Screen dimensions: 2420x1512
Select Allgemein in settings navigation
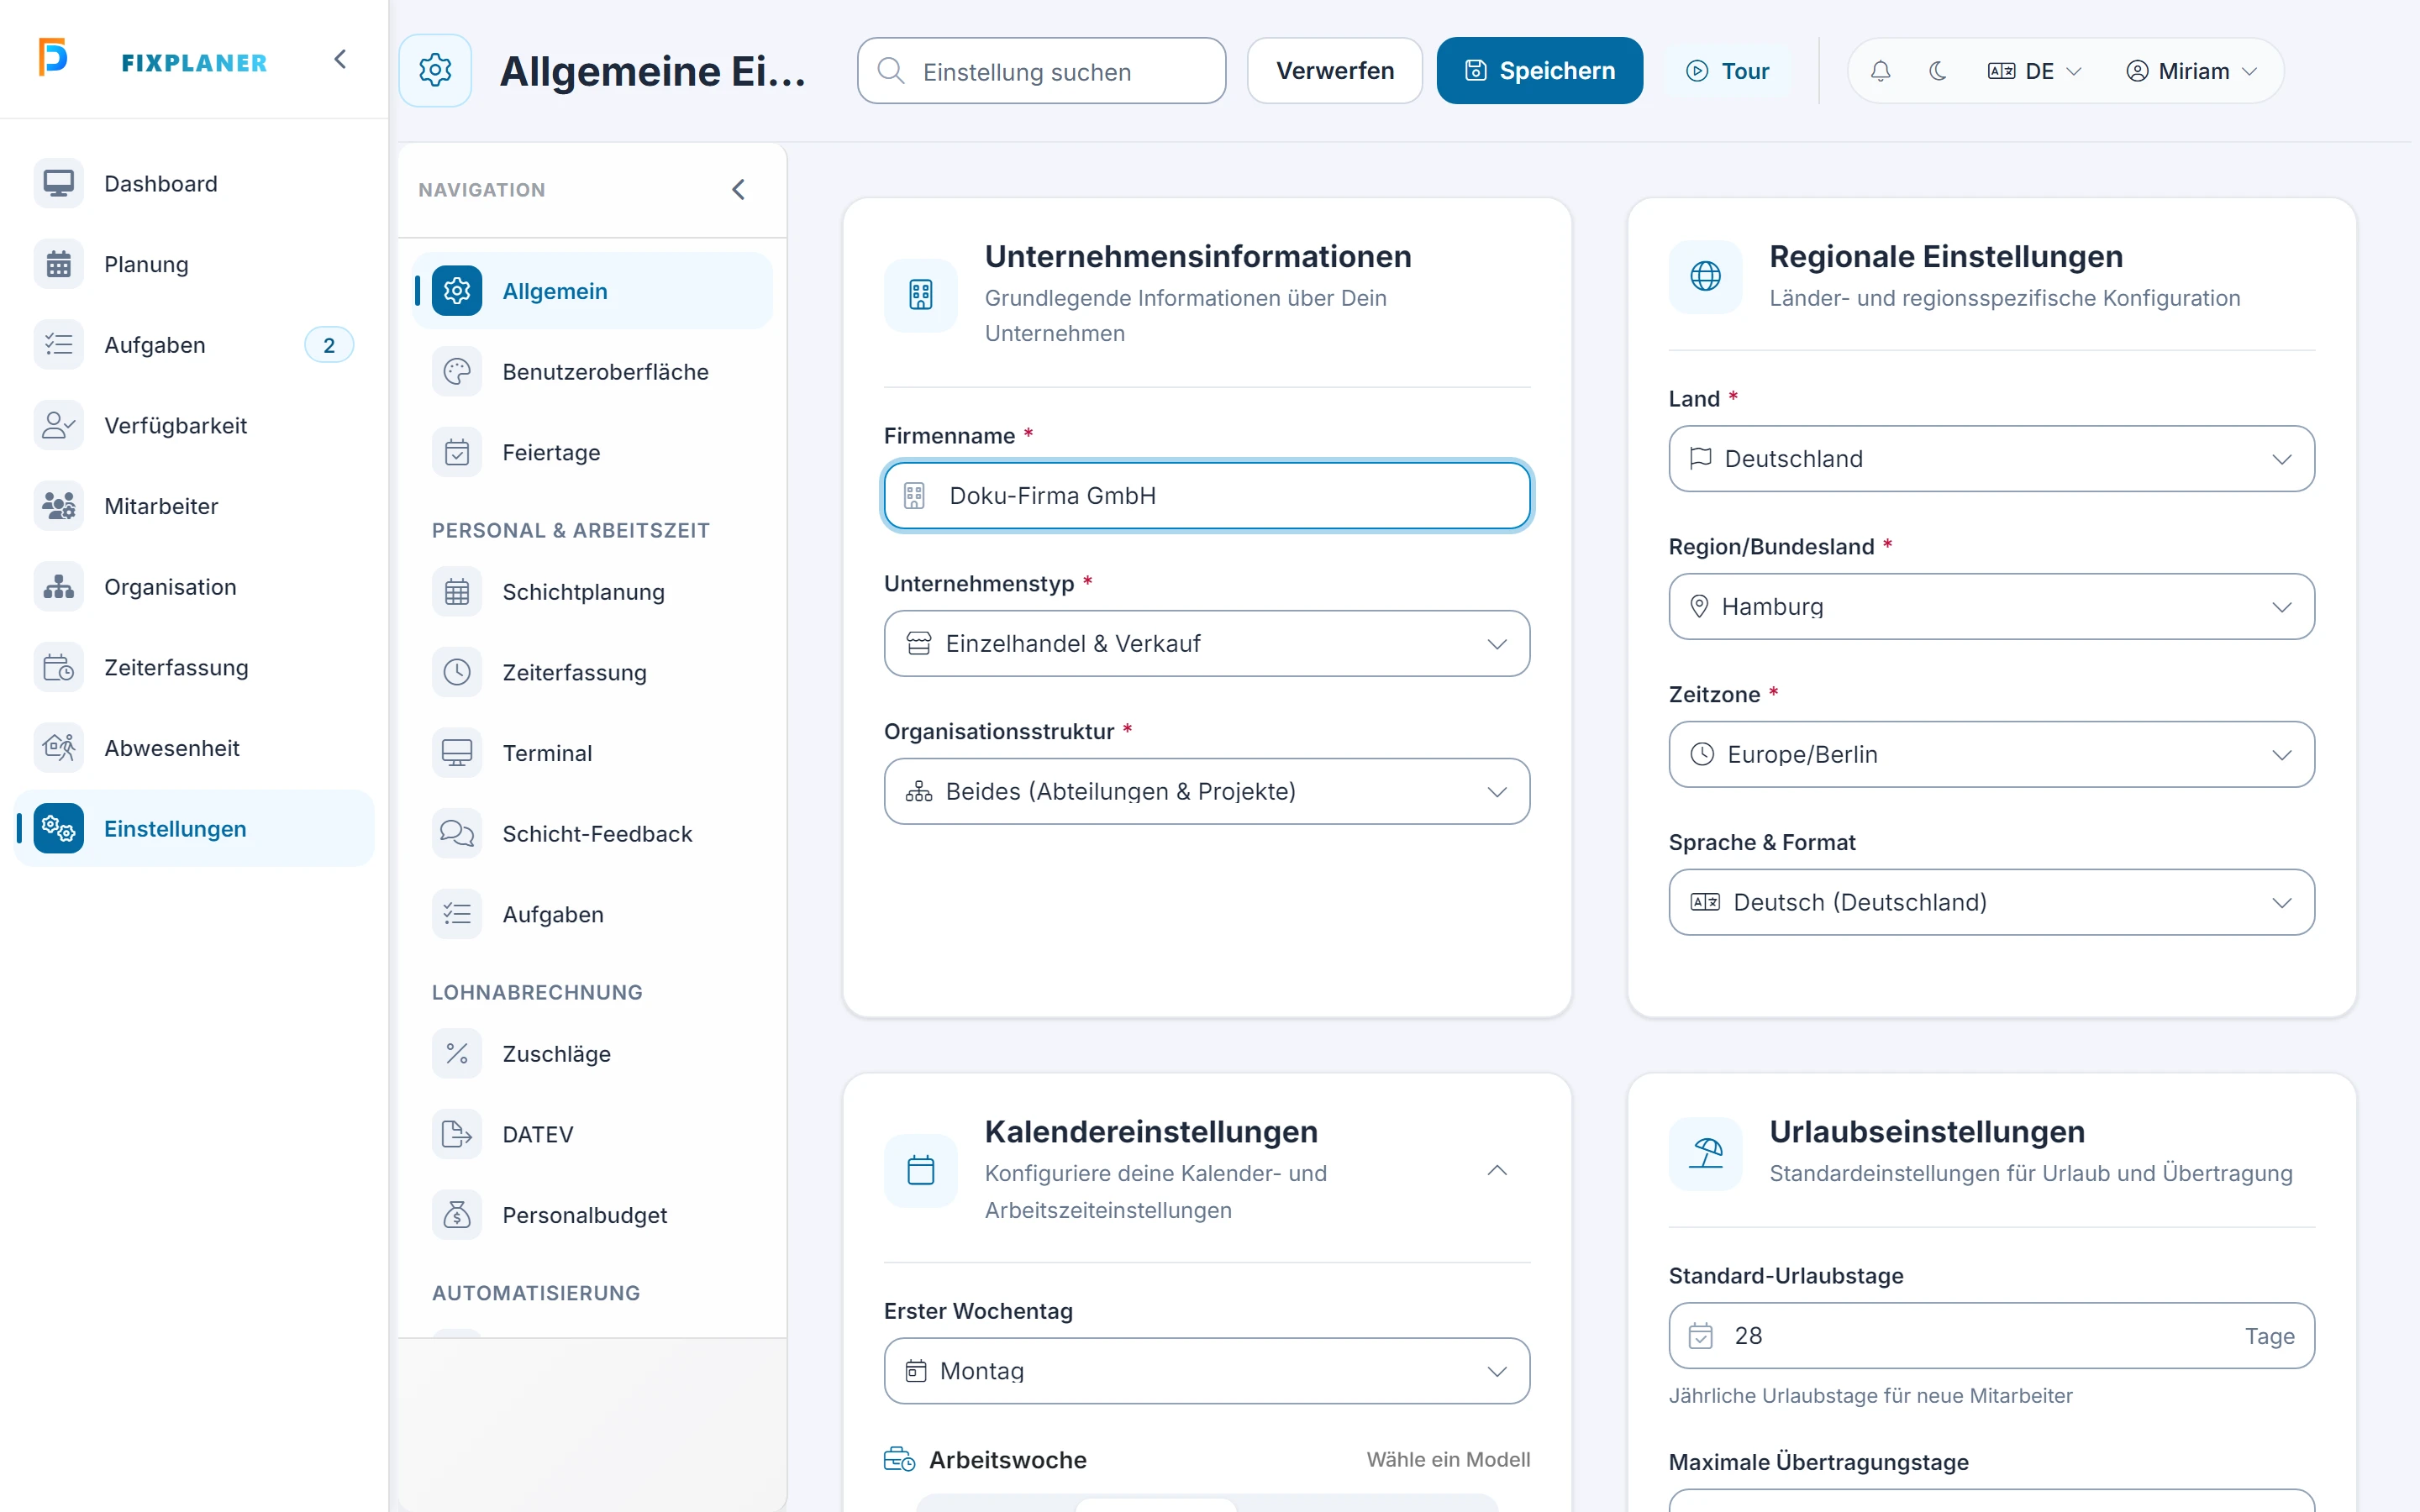click(593, 291)
